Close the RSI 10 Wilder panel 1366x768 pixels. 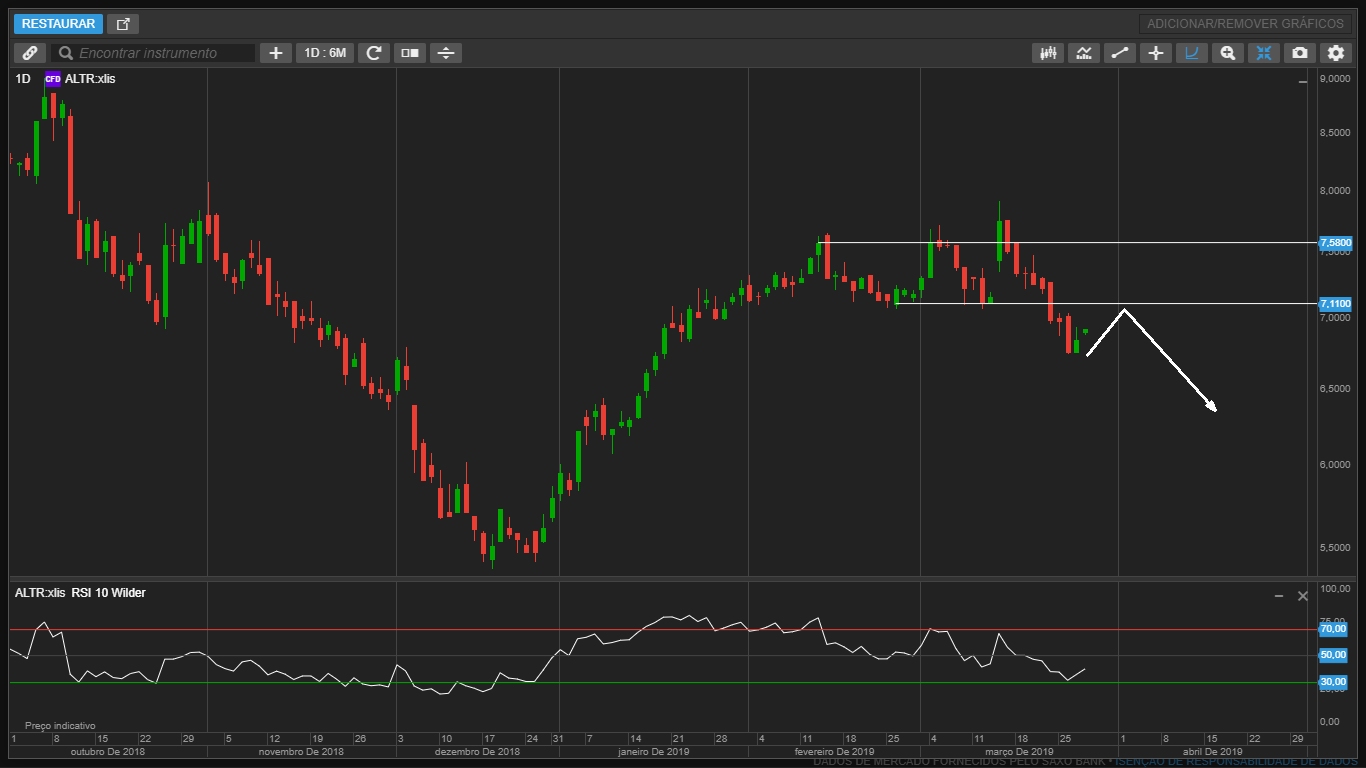pos(1302,596)
